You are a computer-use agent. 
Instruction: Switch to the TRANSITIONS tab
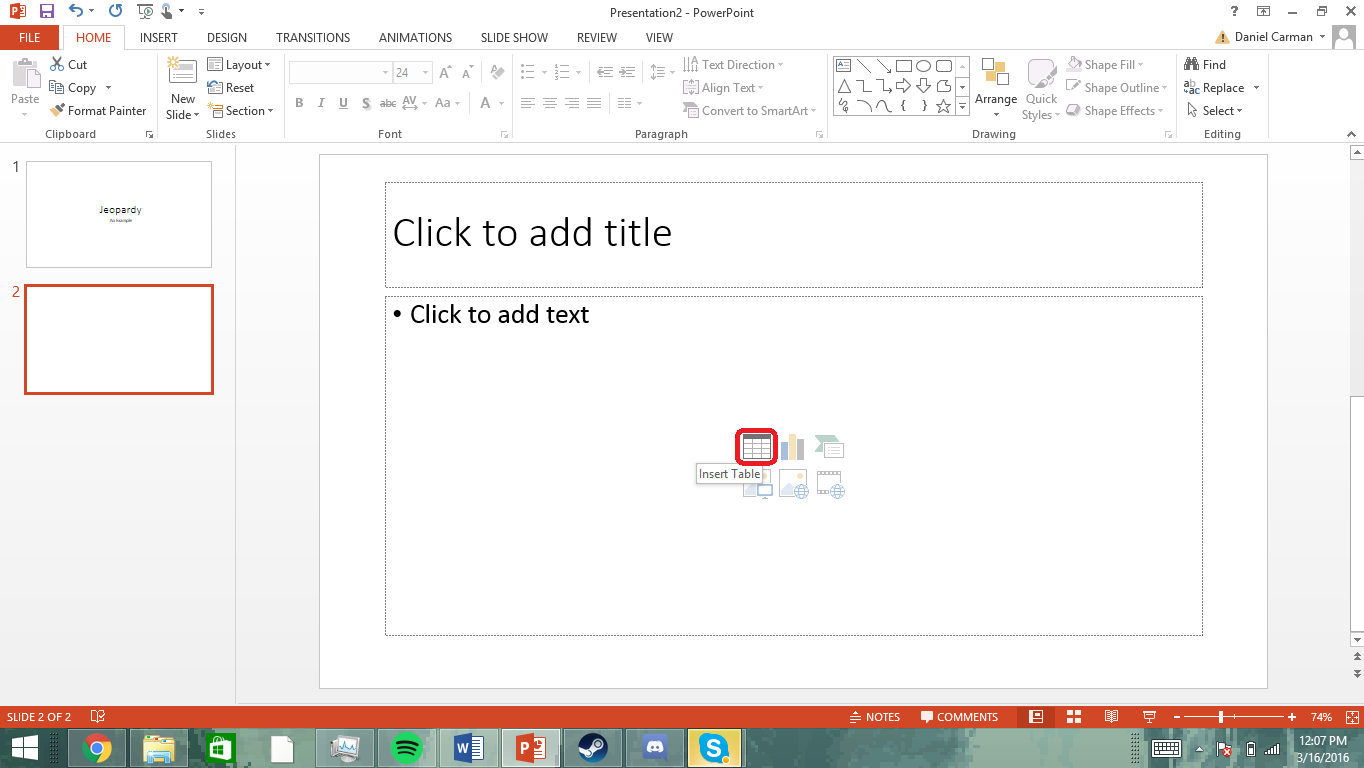tap(313, 38)
